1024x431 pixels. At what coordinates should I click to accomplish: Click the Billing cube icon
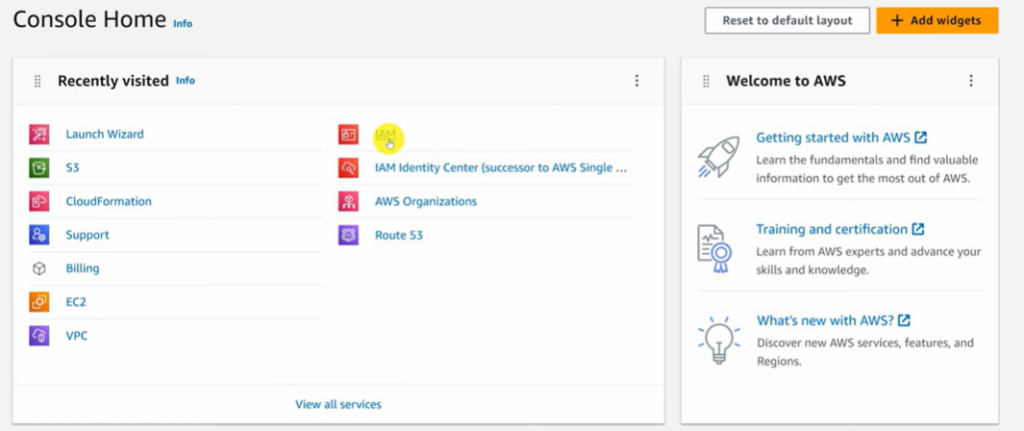[39, 268]
